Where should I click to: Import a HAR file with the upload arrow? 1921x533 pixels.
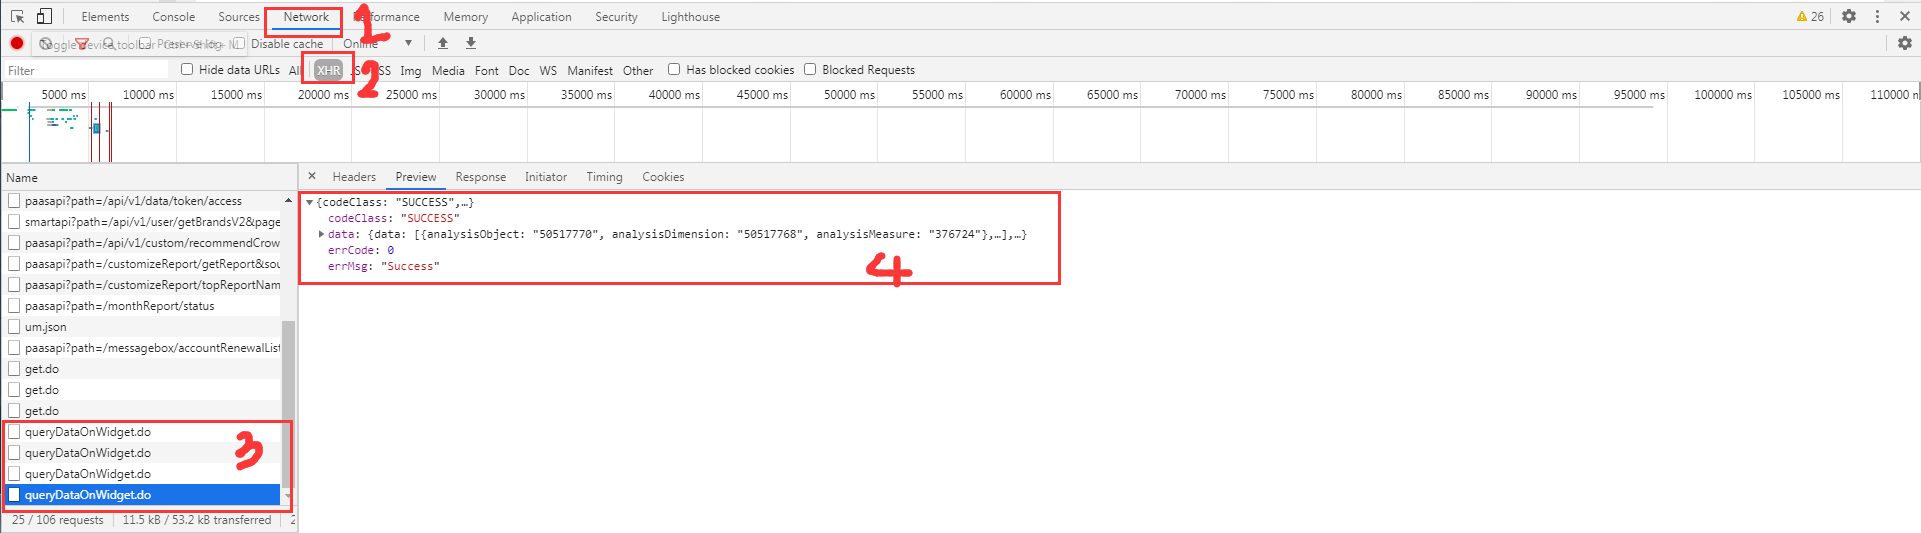tap(443, 43)
